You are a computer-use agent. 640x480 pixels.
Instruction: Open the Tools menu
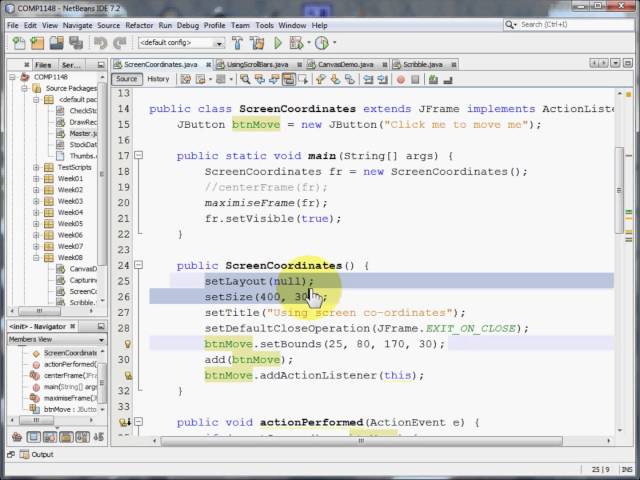[x=264, y=25]
